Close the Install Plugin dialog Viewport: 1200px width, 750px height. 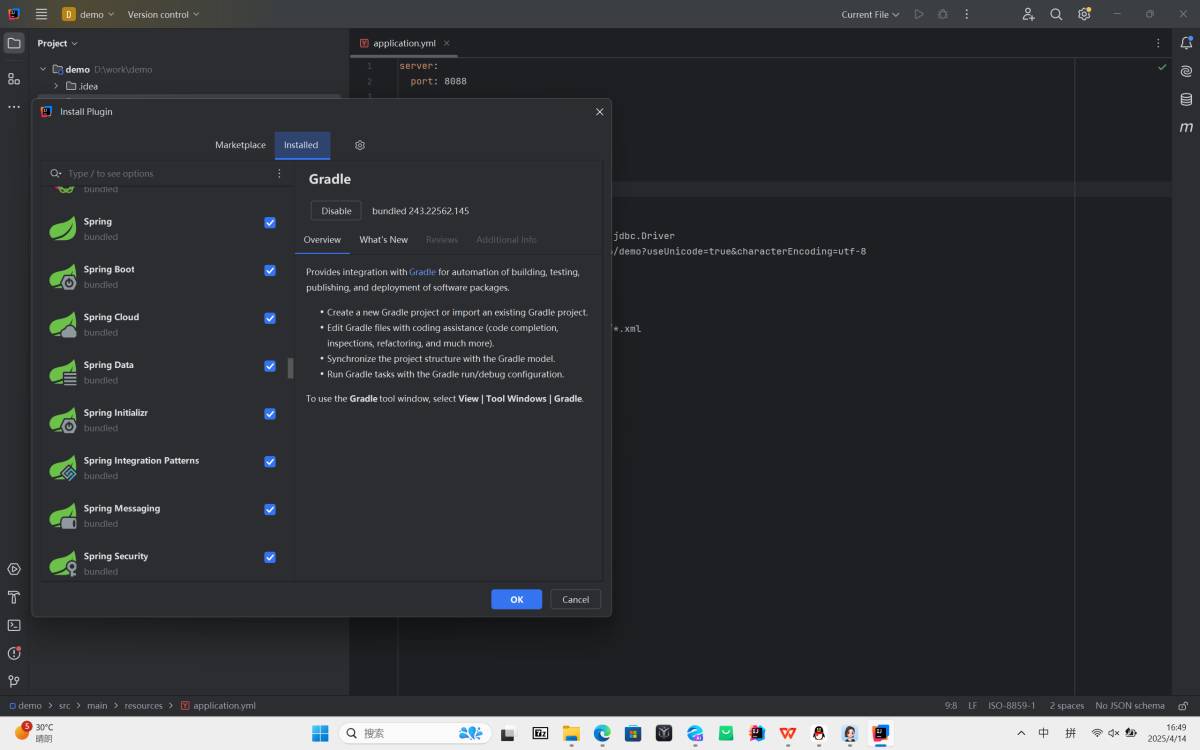pyautogui.click(x=600, y=112)
